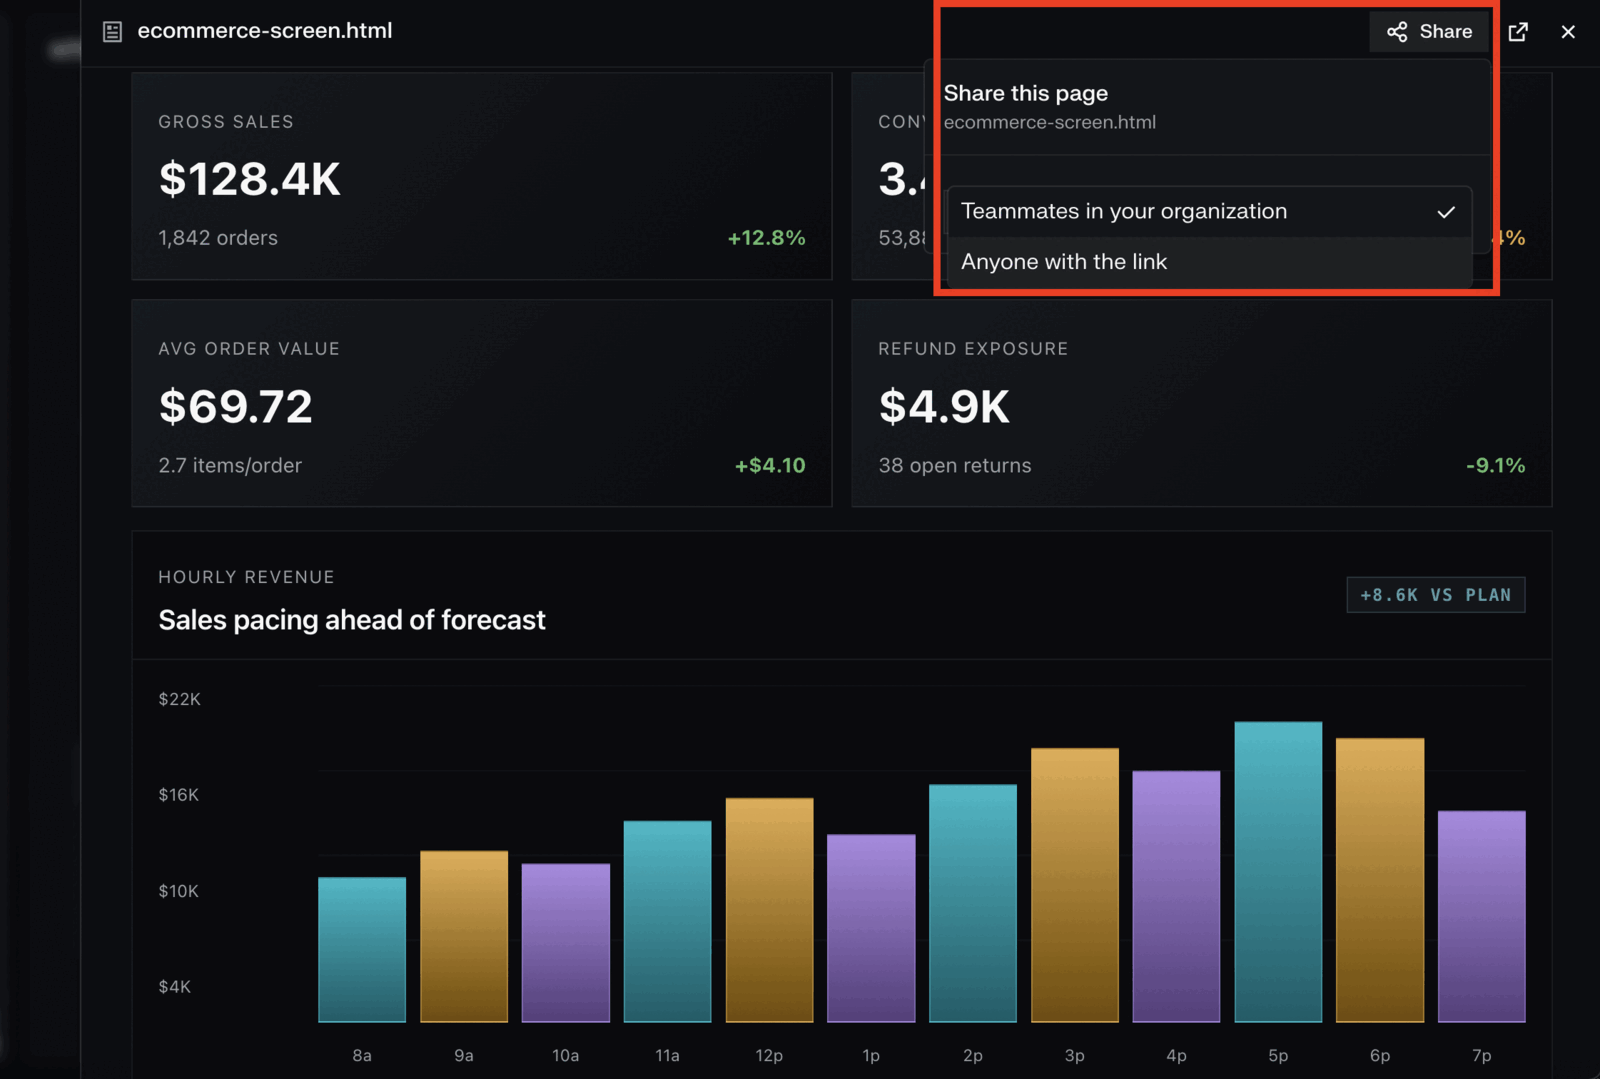This screenshot has height=1079, width=1600.
Task: Click the +8.6K VS PLAN badge
Action: coord(1435,595)
